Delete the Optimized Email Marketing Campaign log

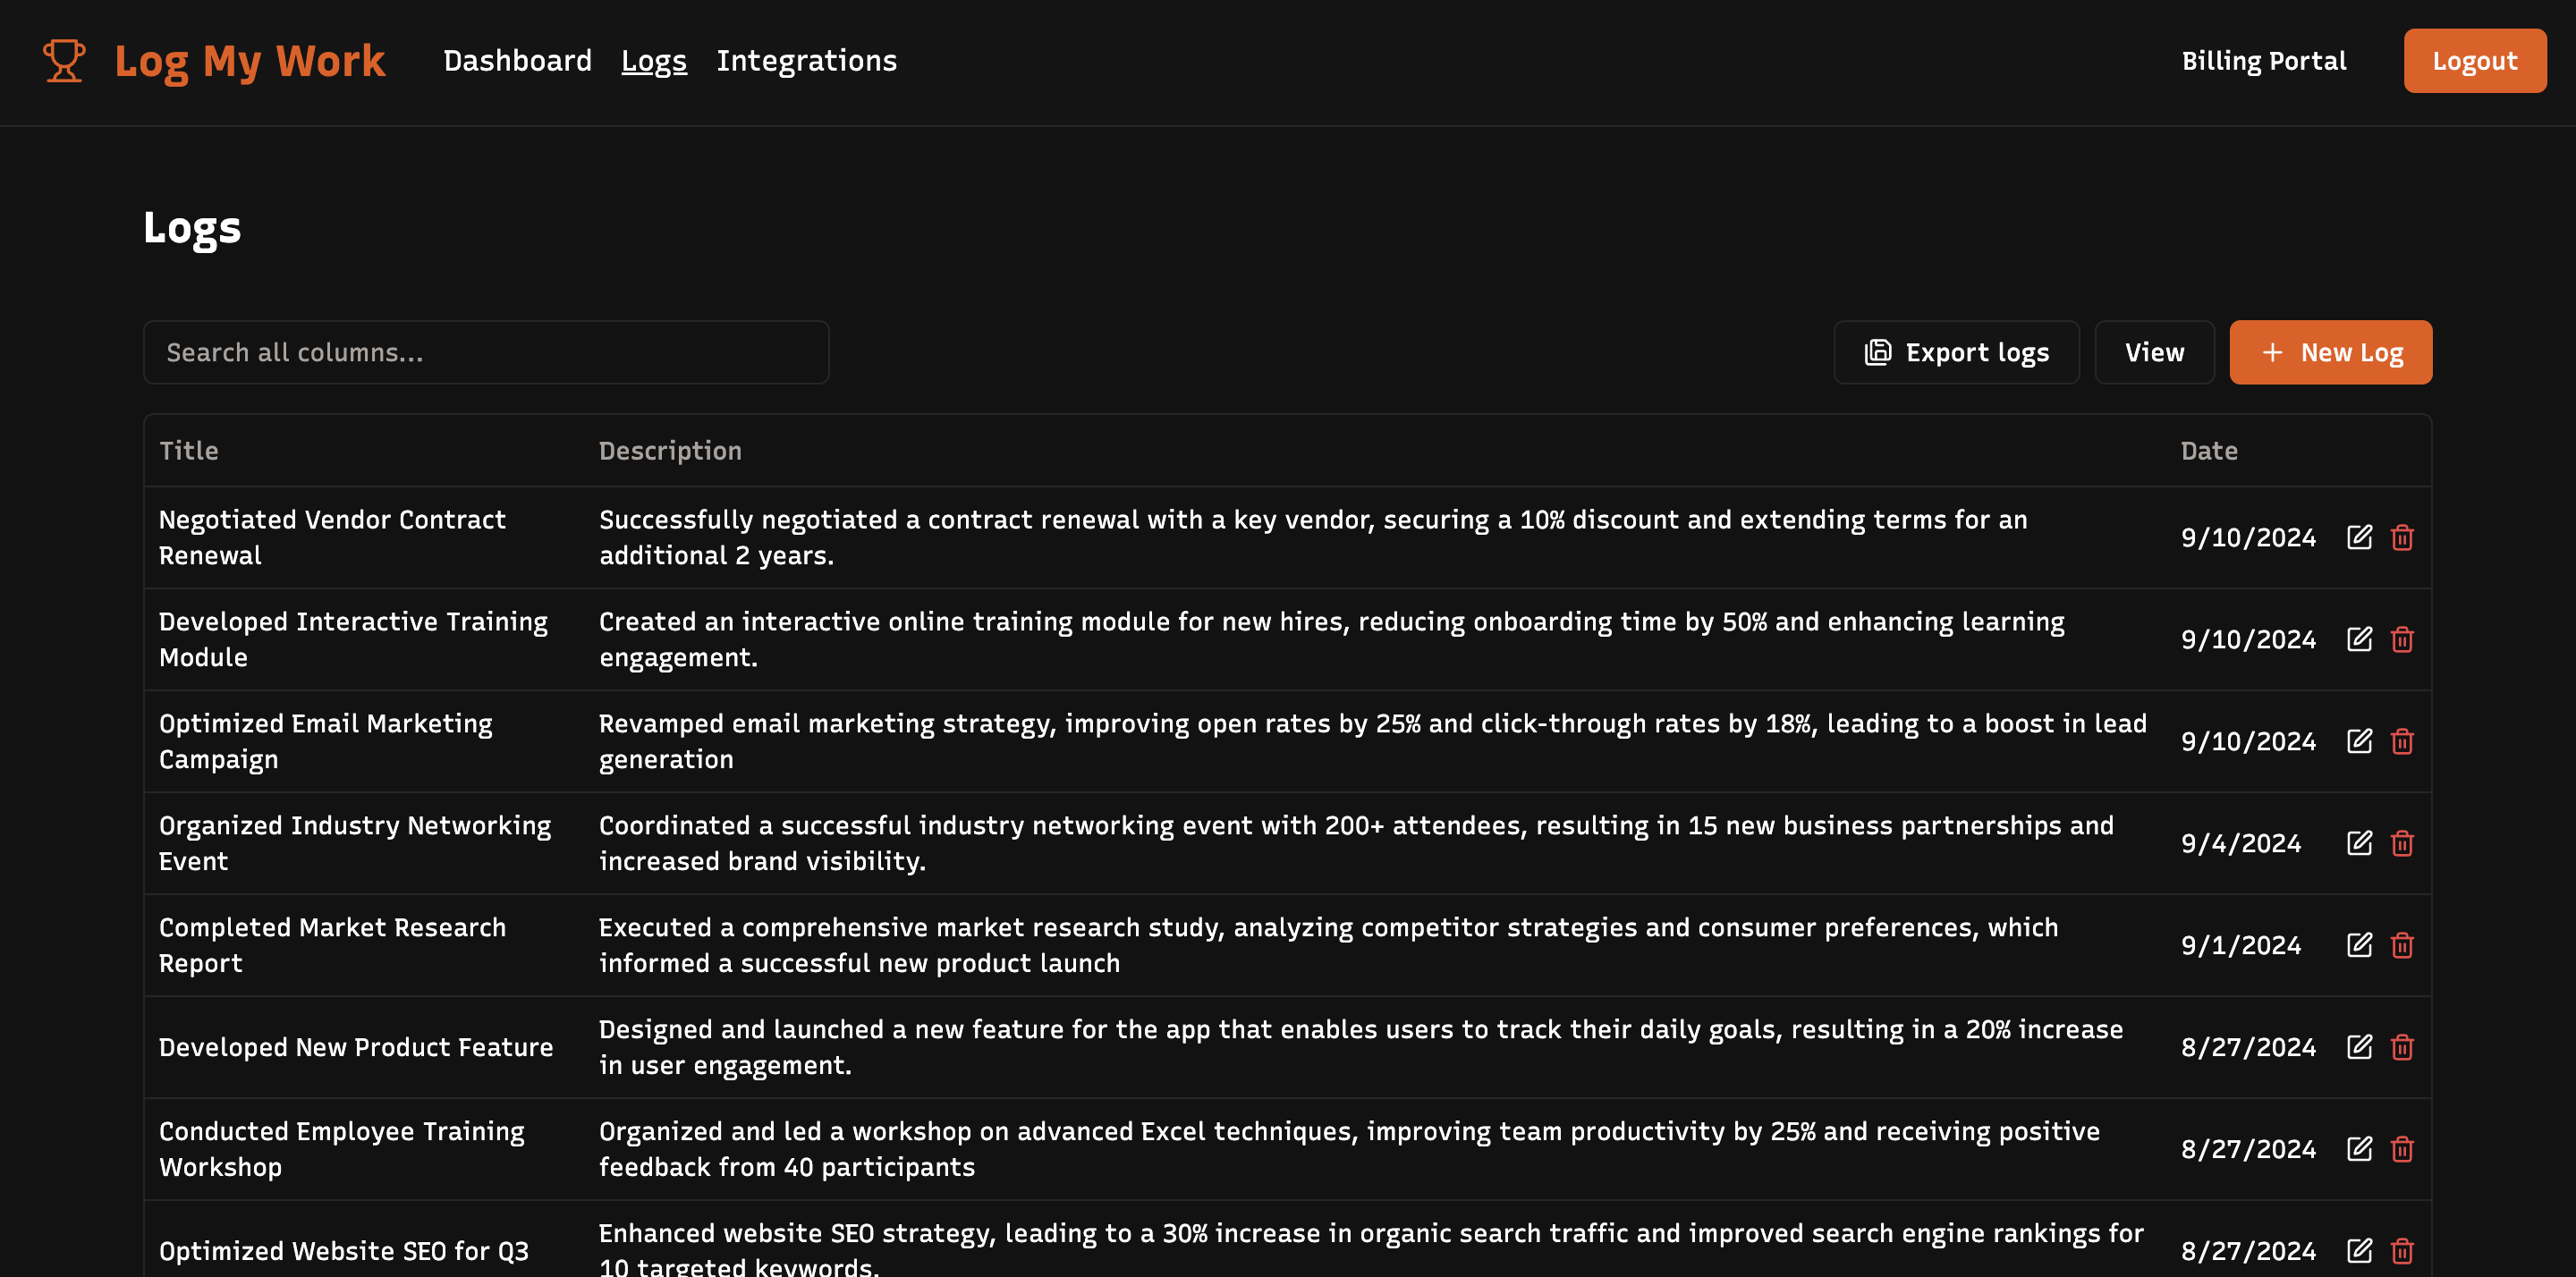point(2402,741)
